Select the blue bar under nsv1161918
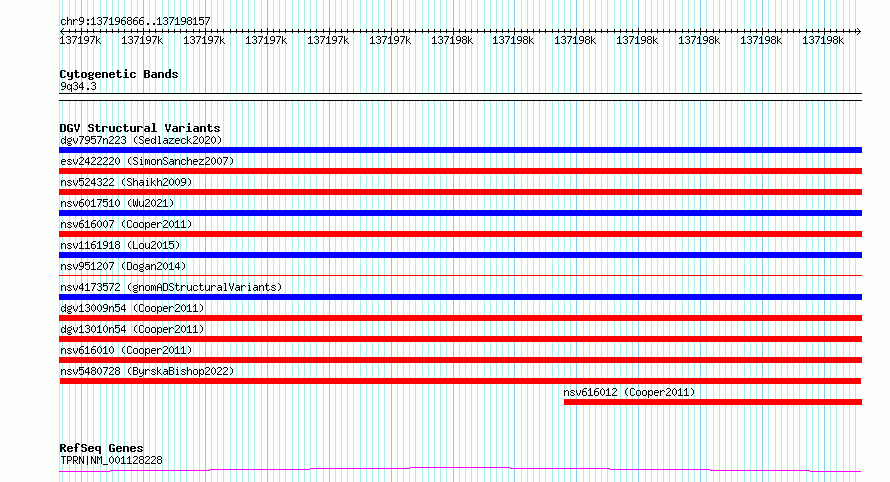The image size is (890, 482). pos(460,255)
